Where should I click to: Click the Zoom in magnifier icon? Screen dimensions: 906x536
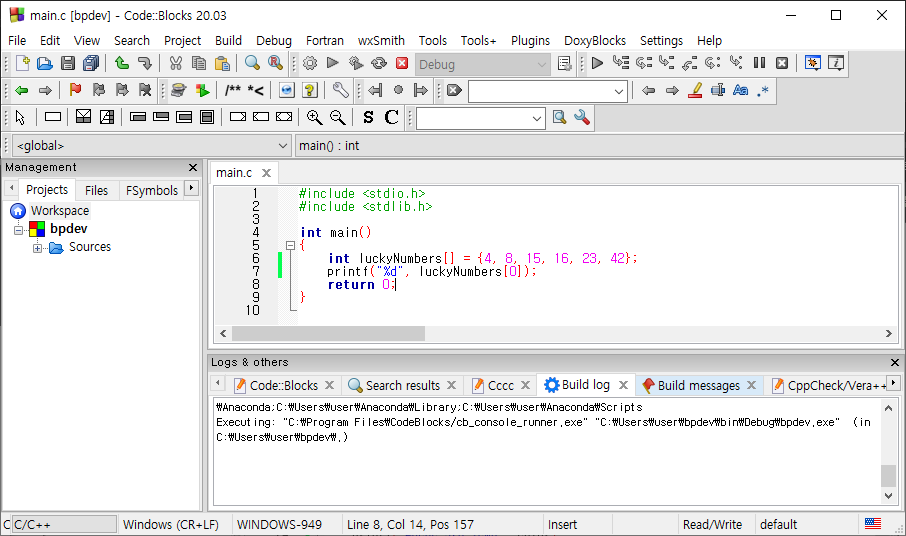point(314,117)
